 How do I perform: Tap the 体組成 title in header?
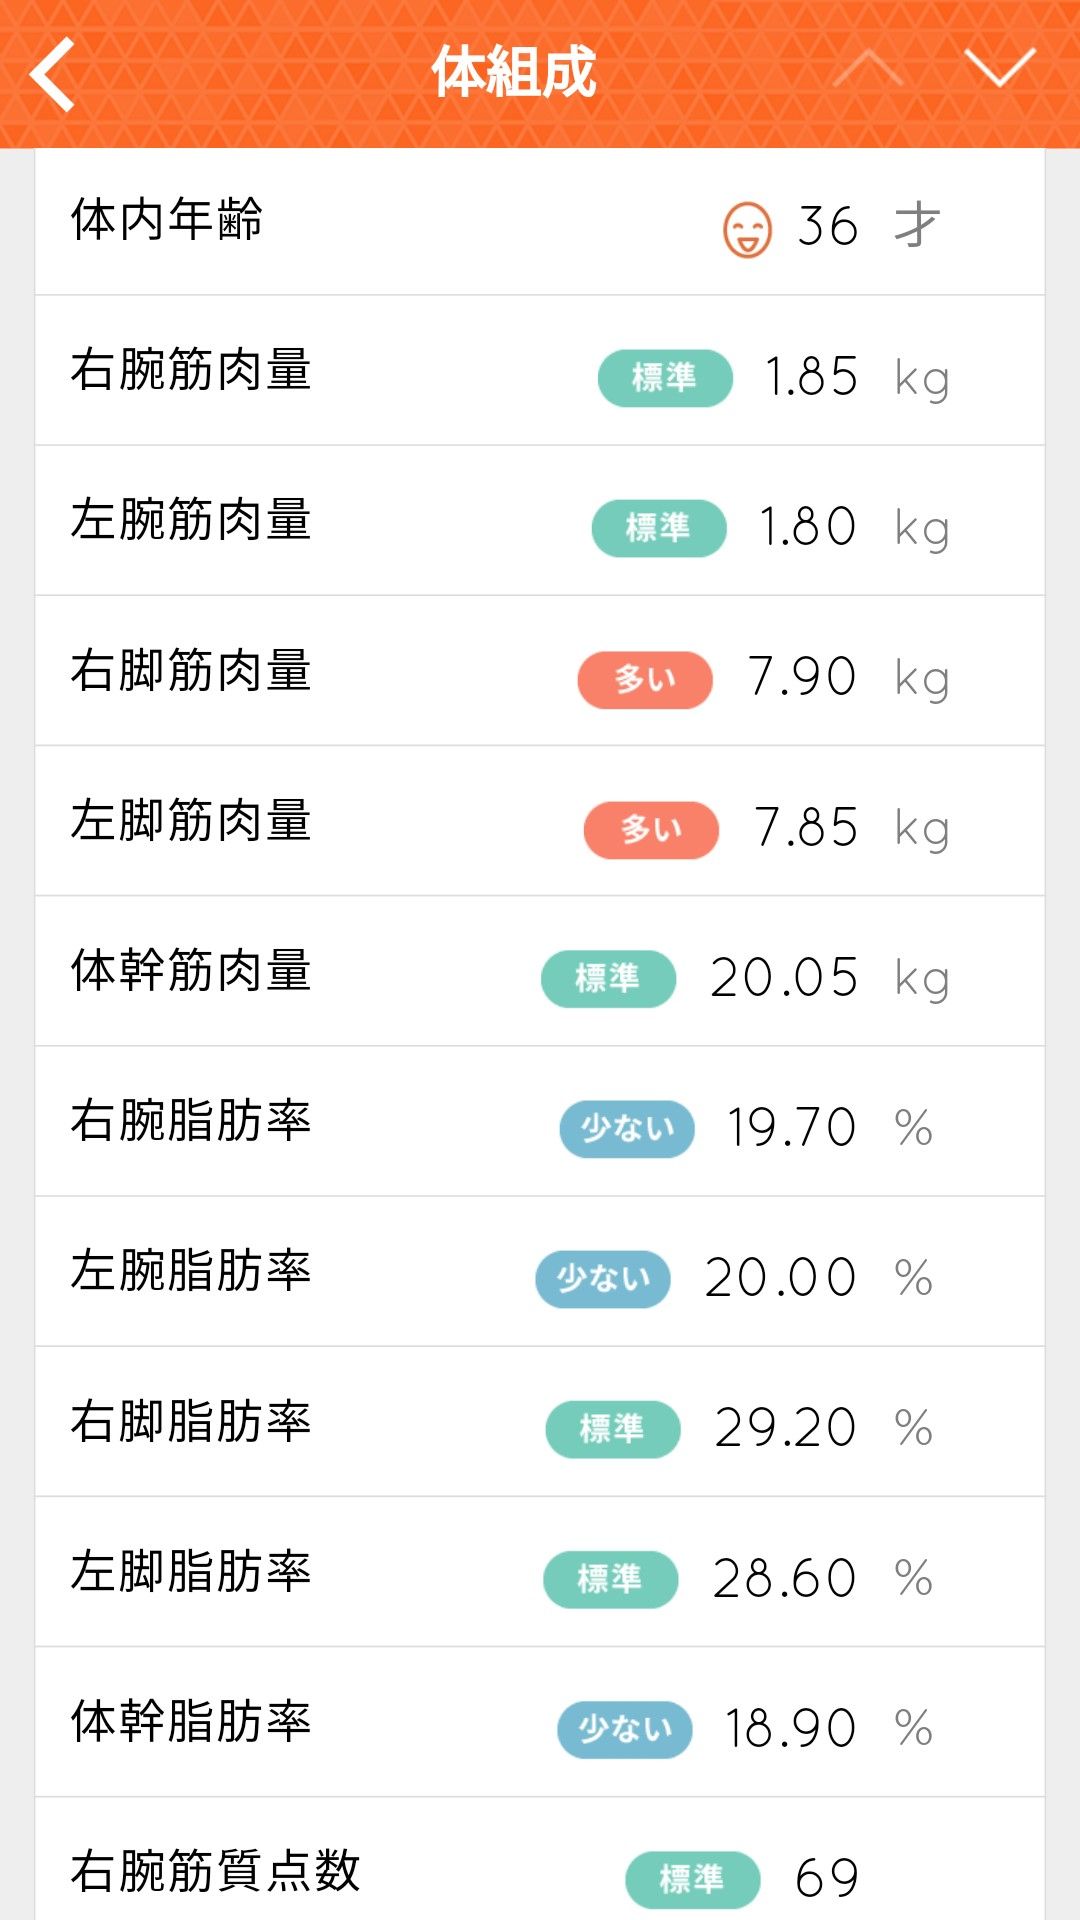(513, 72)
